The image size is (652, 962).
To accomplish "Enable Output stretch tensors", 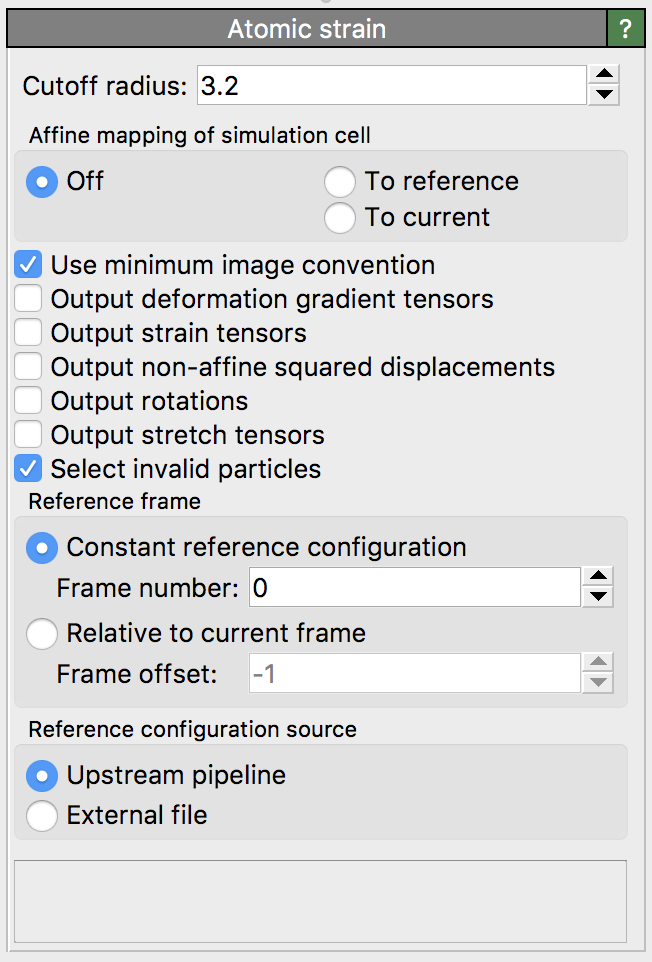I will click(x=29, y=435).
